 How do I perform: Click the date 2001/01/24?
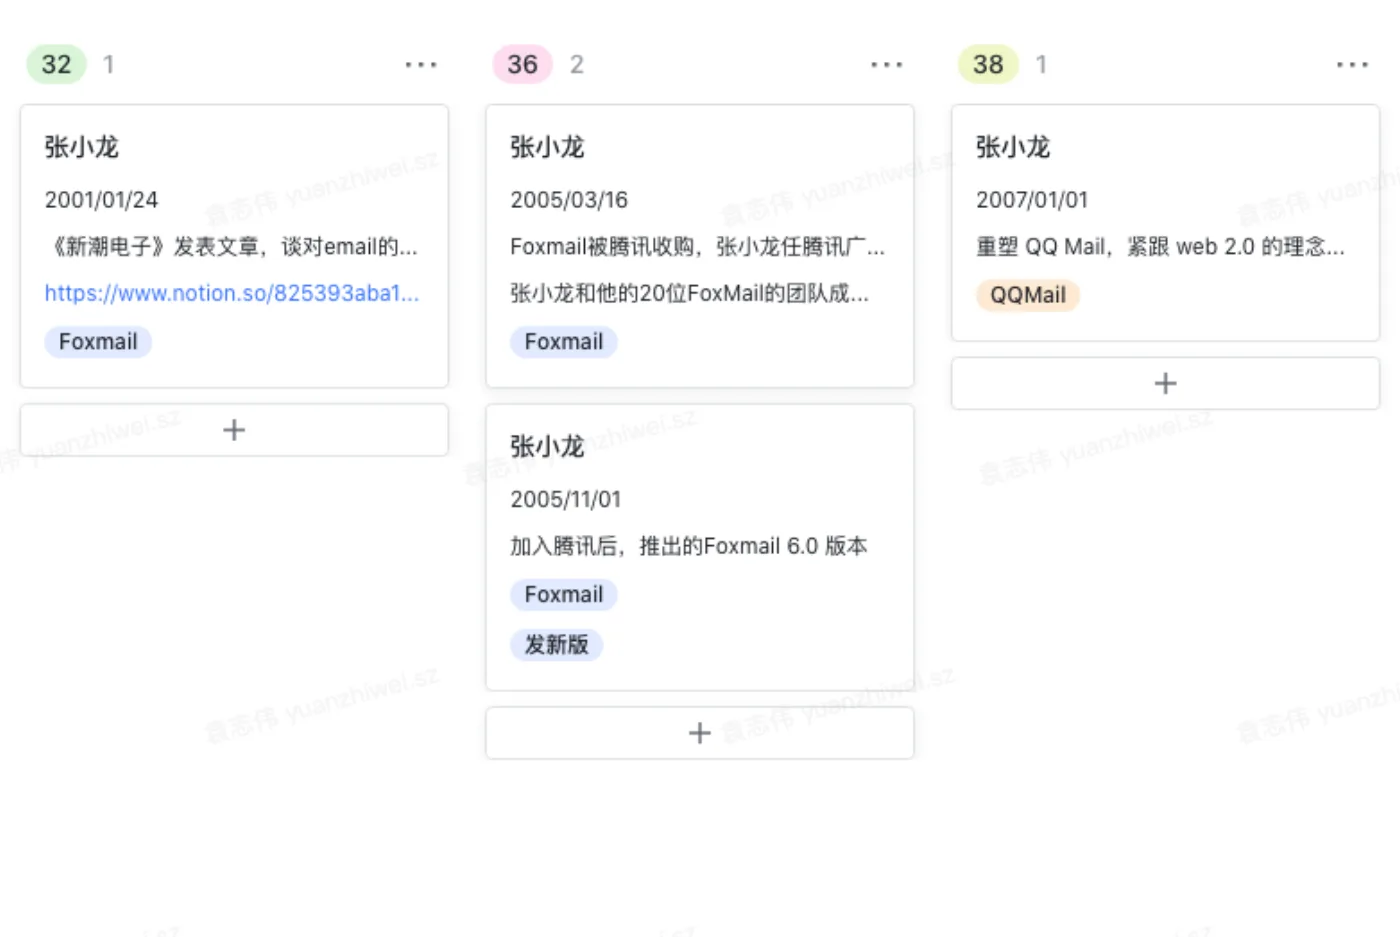pyautogui.click(x=101, y=200)
